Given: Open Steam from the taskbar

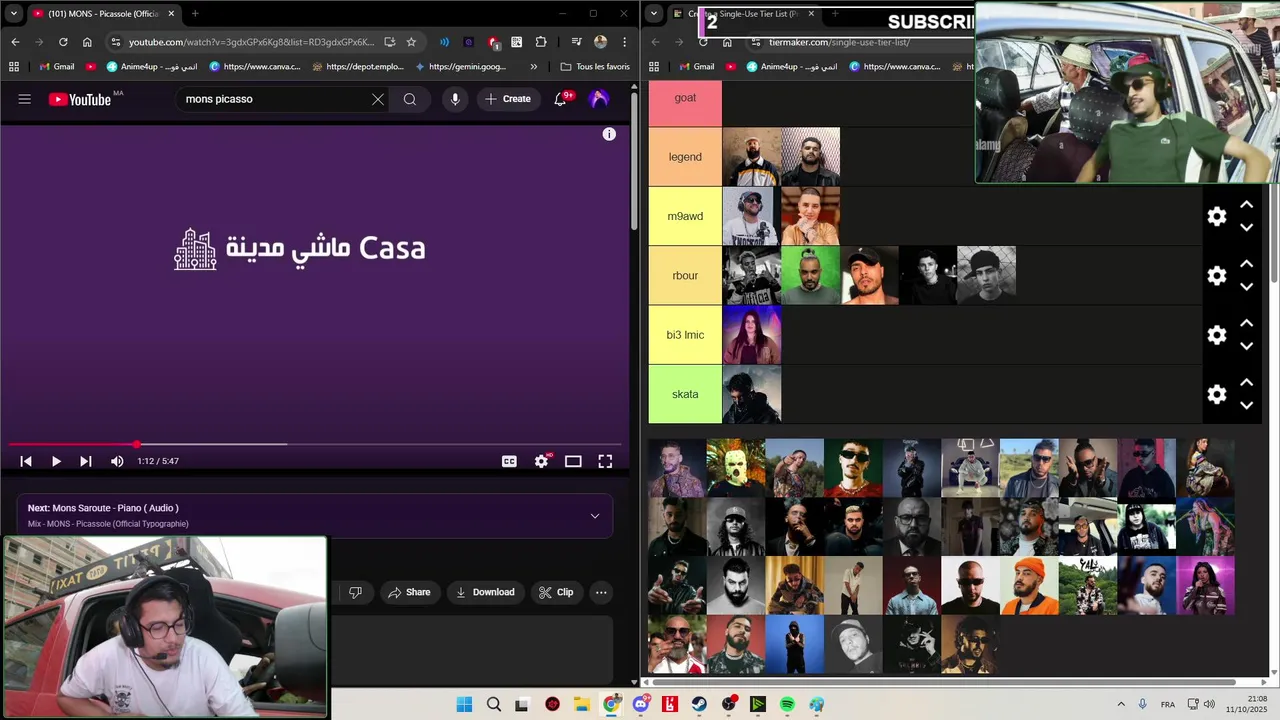Looking at the screenshot, I should [699, 704].
